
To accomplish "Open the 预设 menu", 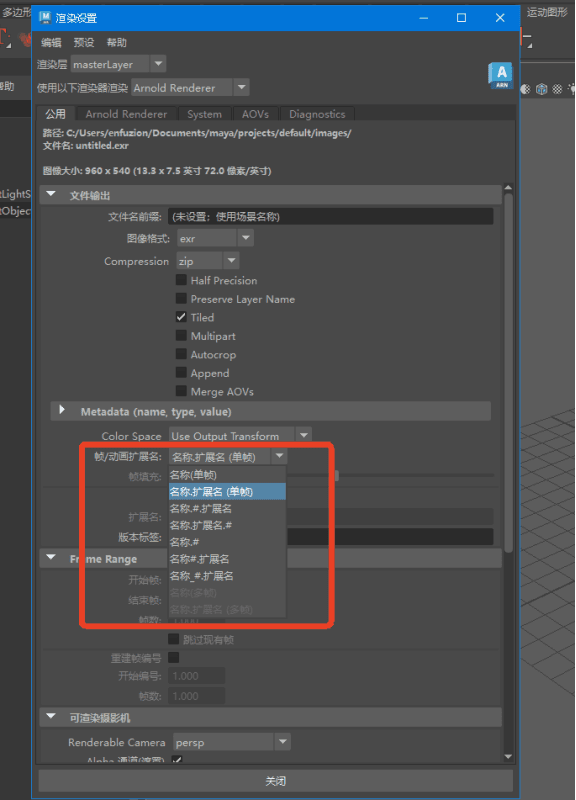I will click(84, 42).
